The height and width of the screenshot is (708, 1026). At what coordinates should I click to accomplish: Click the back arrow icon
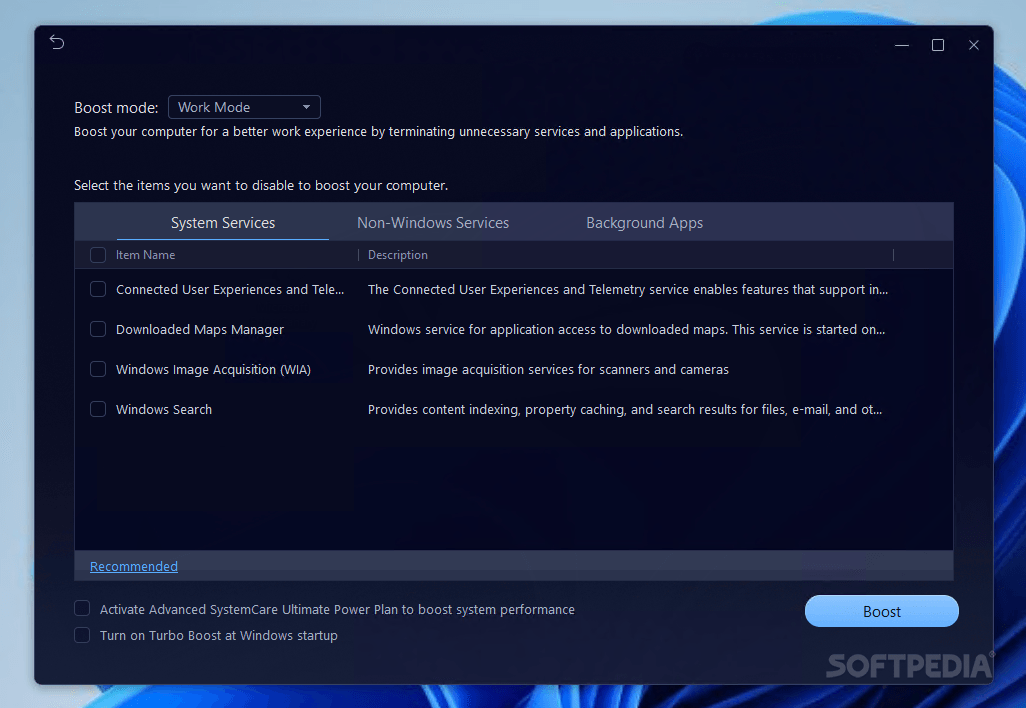click(x=57, y=43)
